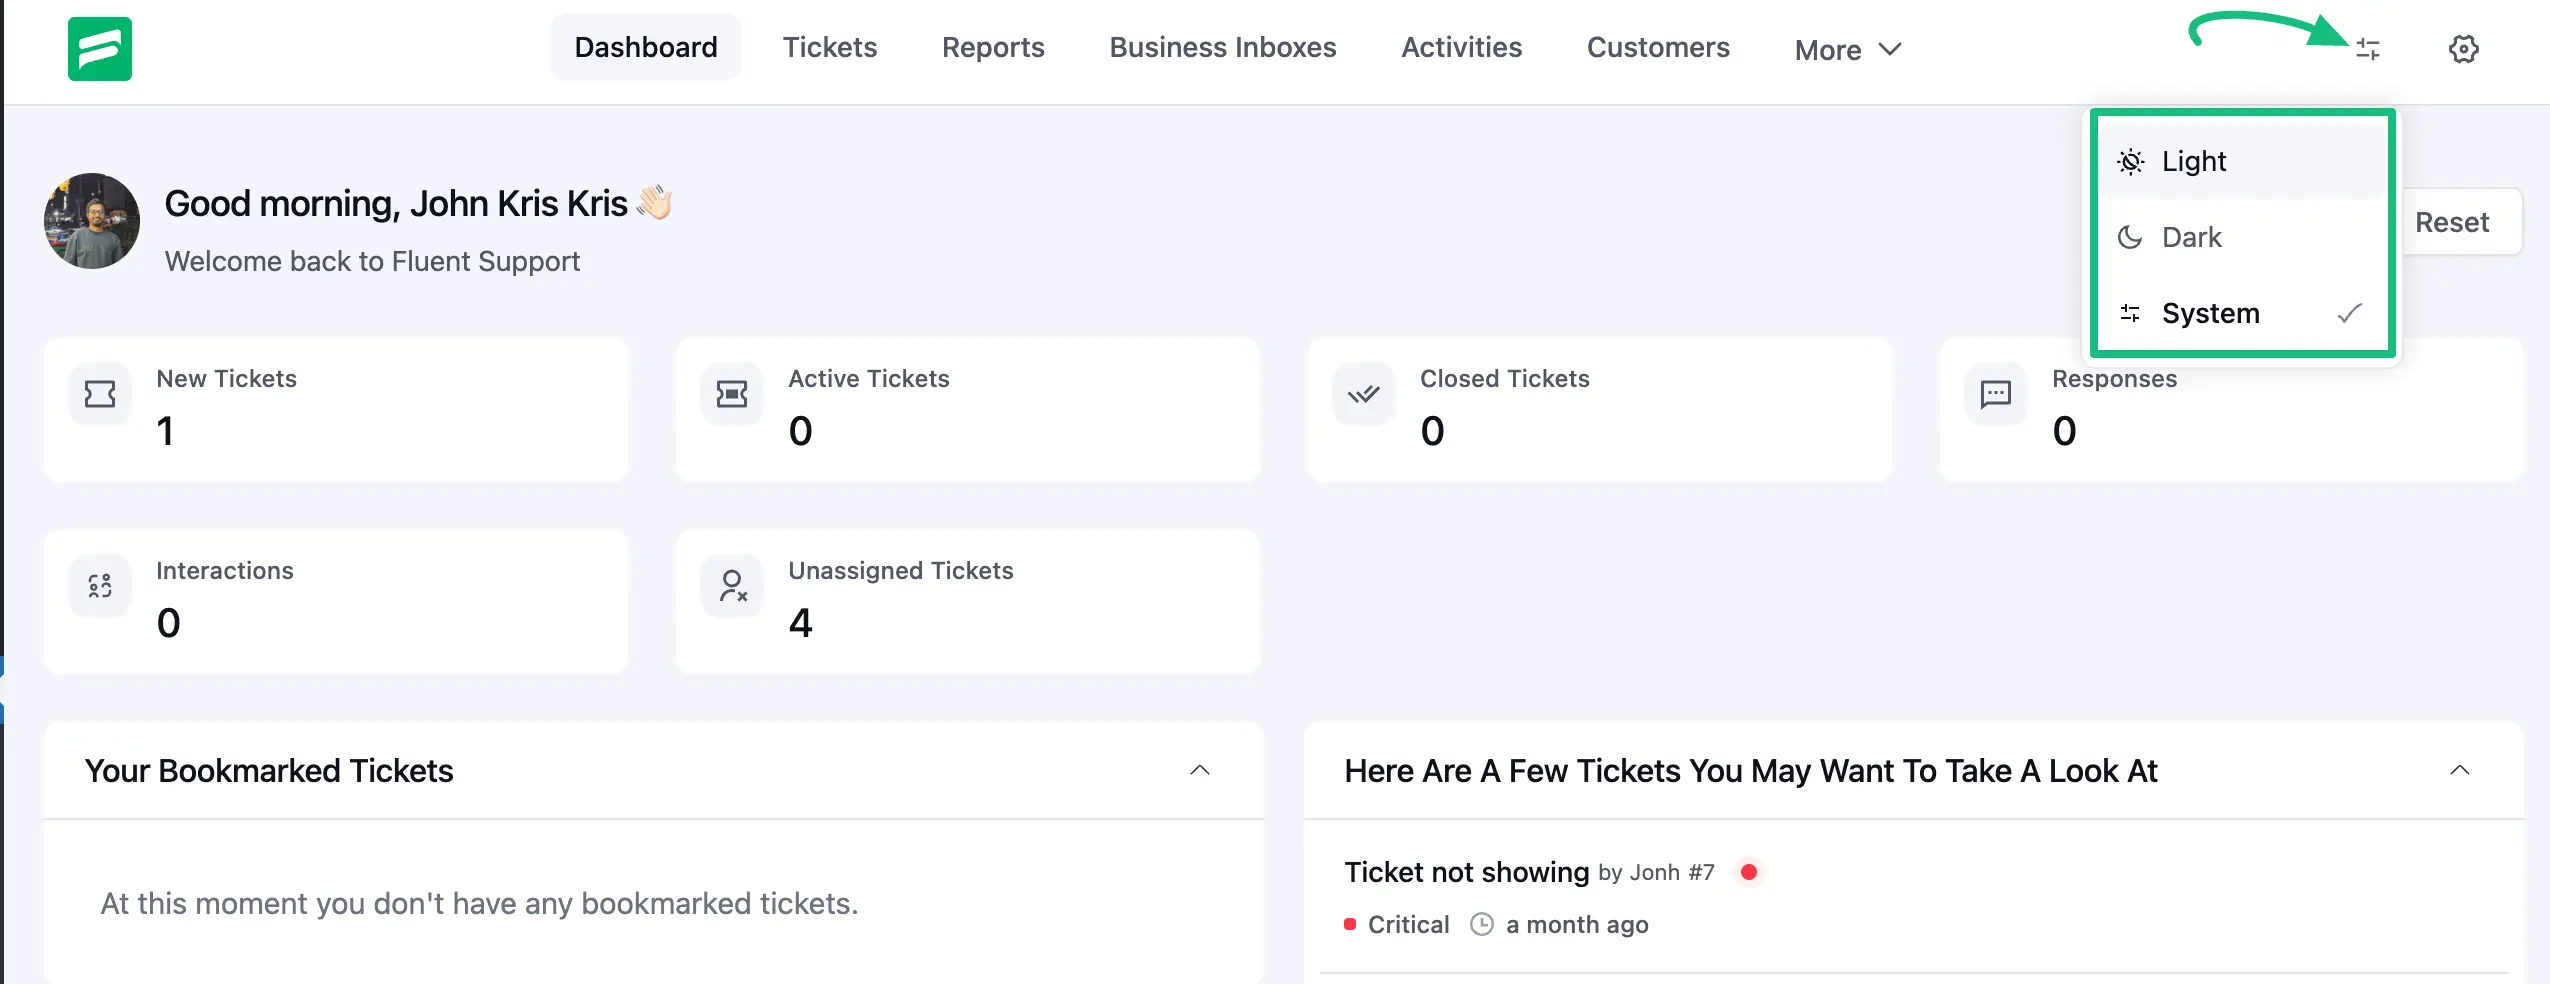The image size is (2550, 984).
Task: Click the New Tickets ticket icon
Action: 99,394
